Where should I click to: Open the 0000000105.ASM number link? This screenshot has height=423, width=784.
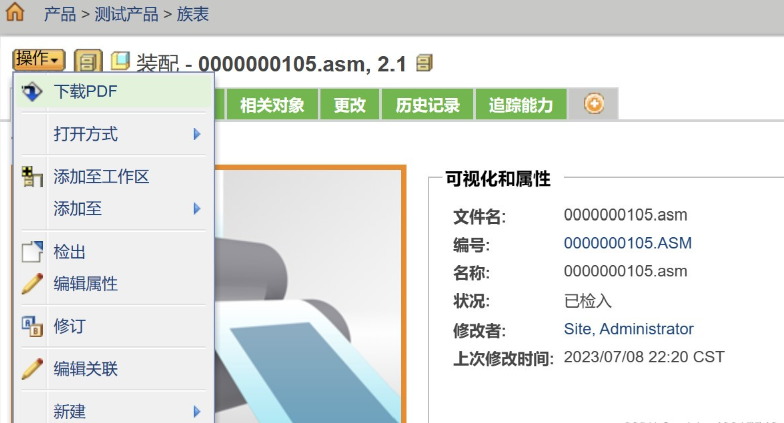pyautogui.click(x=627, y=243)
